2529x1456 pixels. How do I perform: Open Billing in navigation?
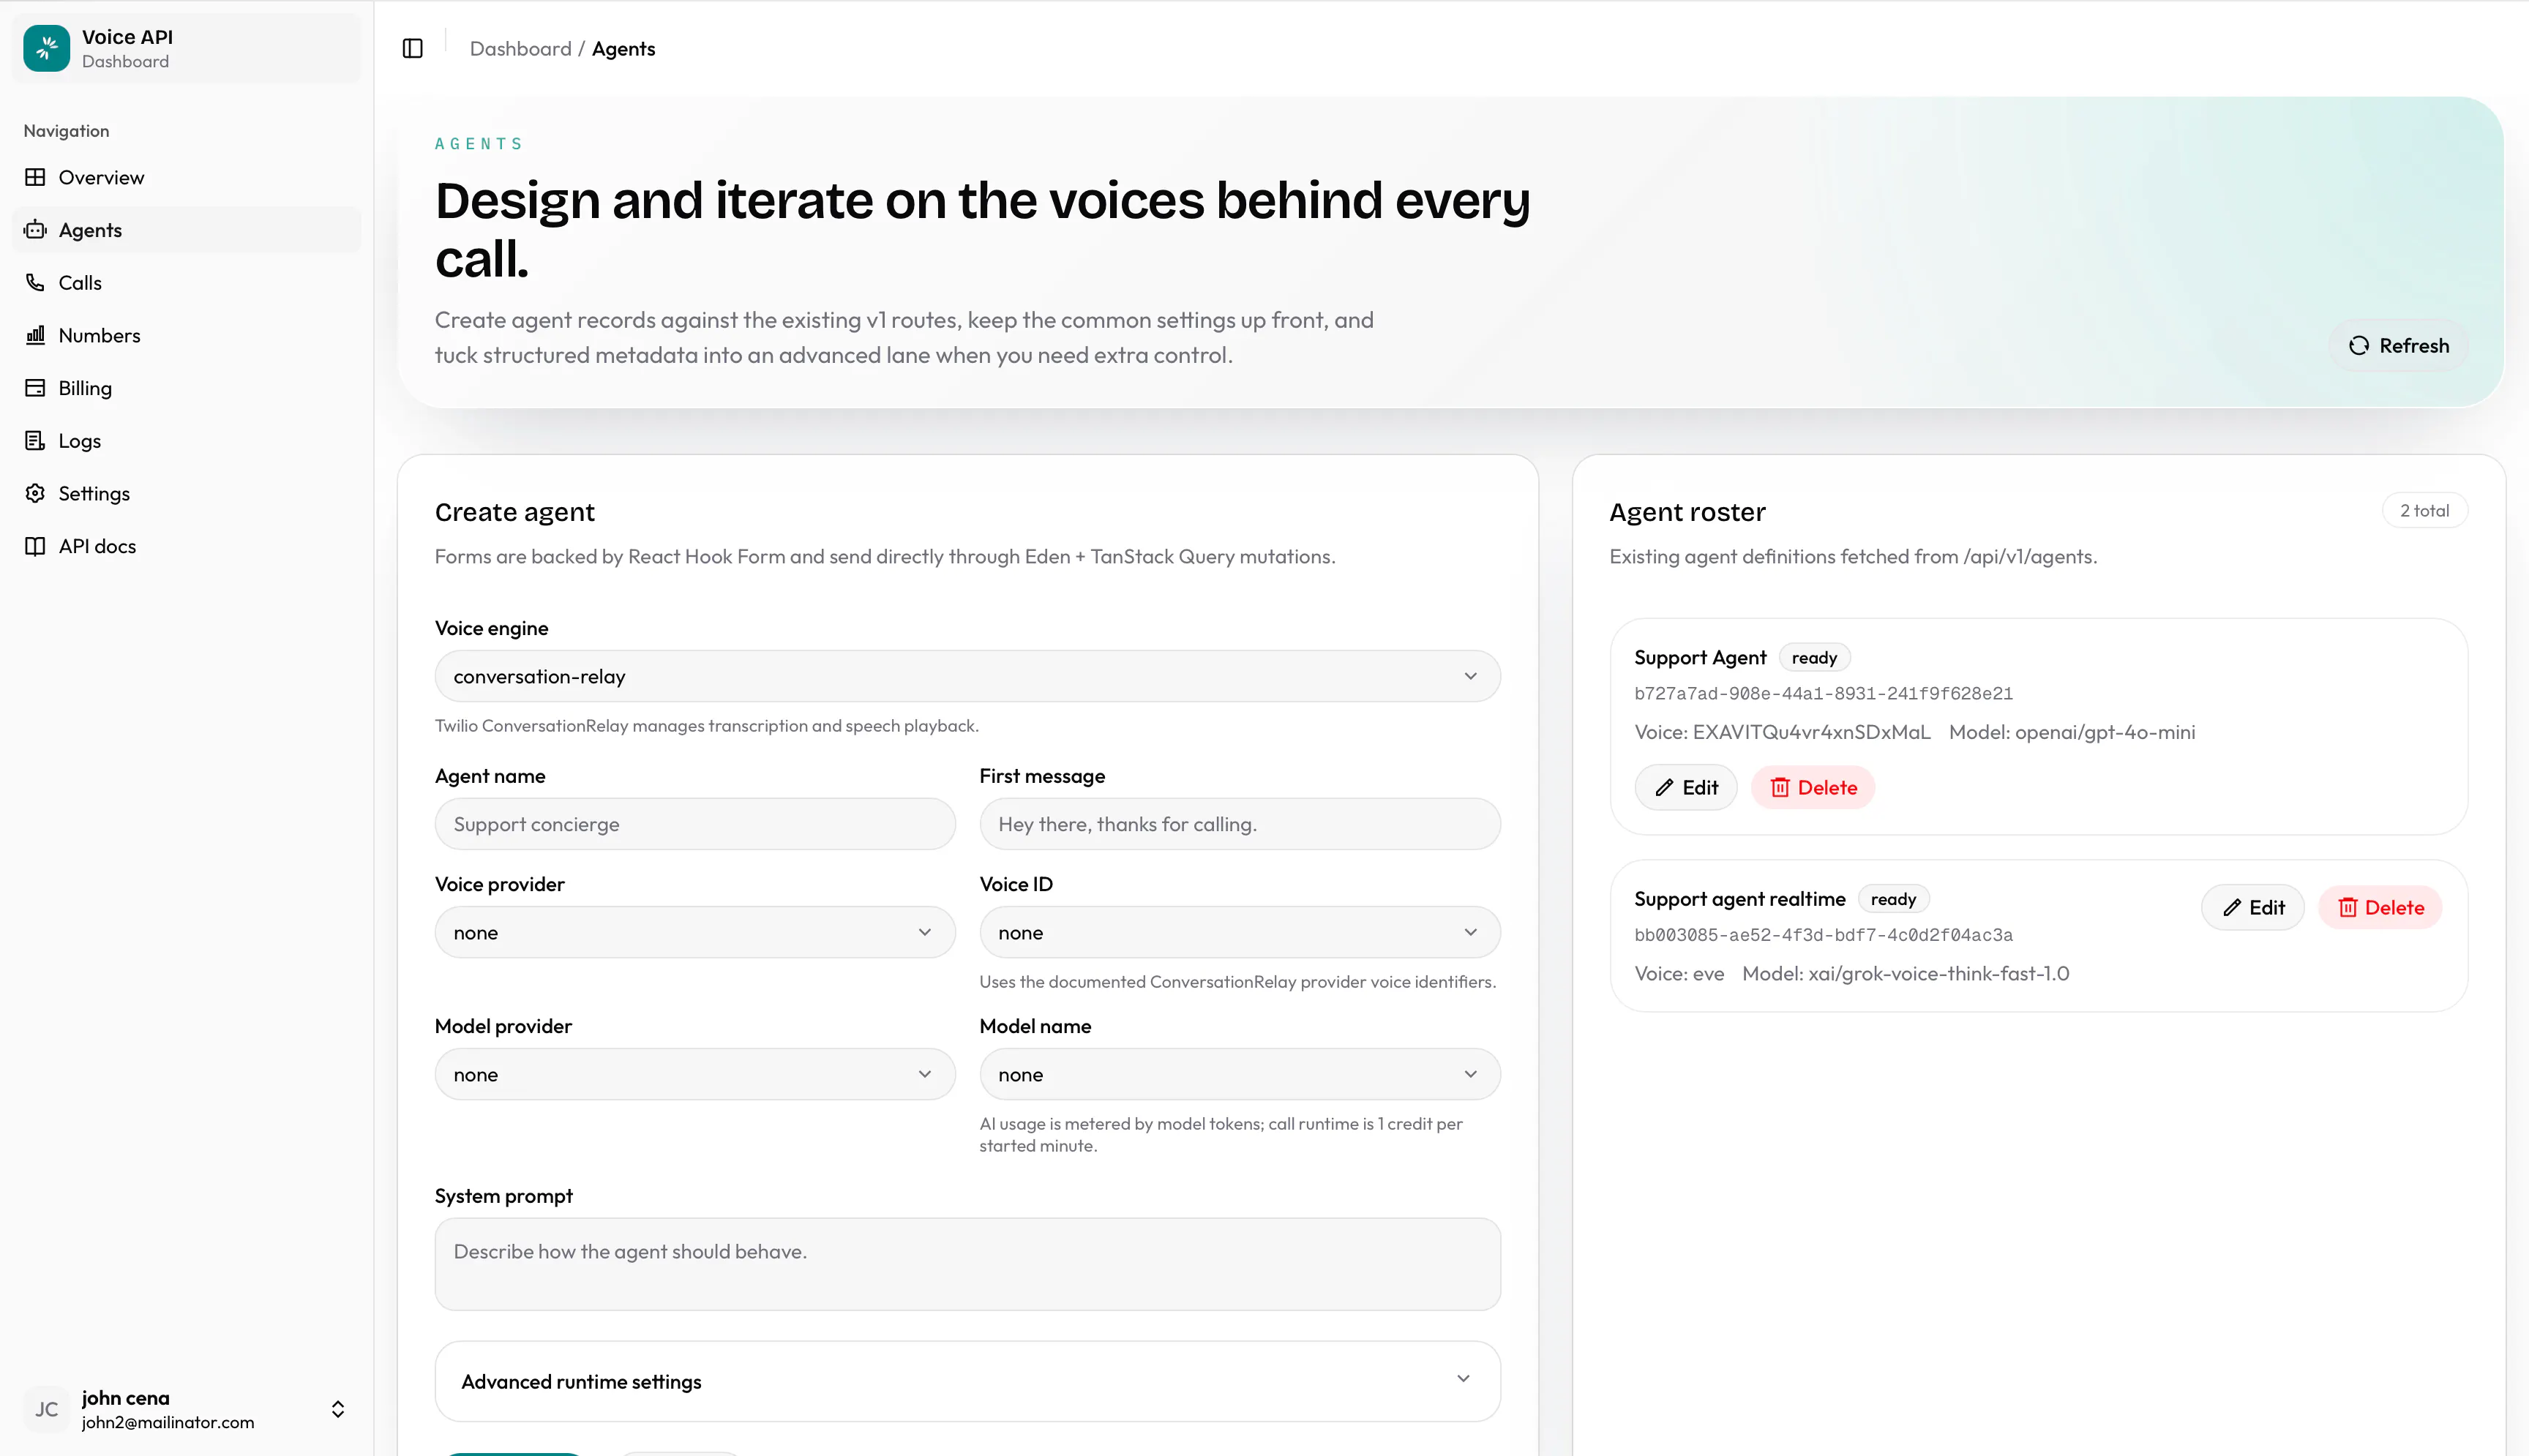click(186, 388)
